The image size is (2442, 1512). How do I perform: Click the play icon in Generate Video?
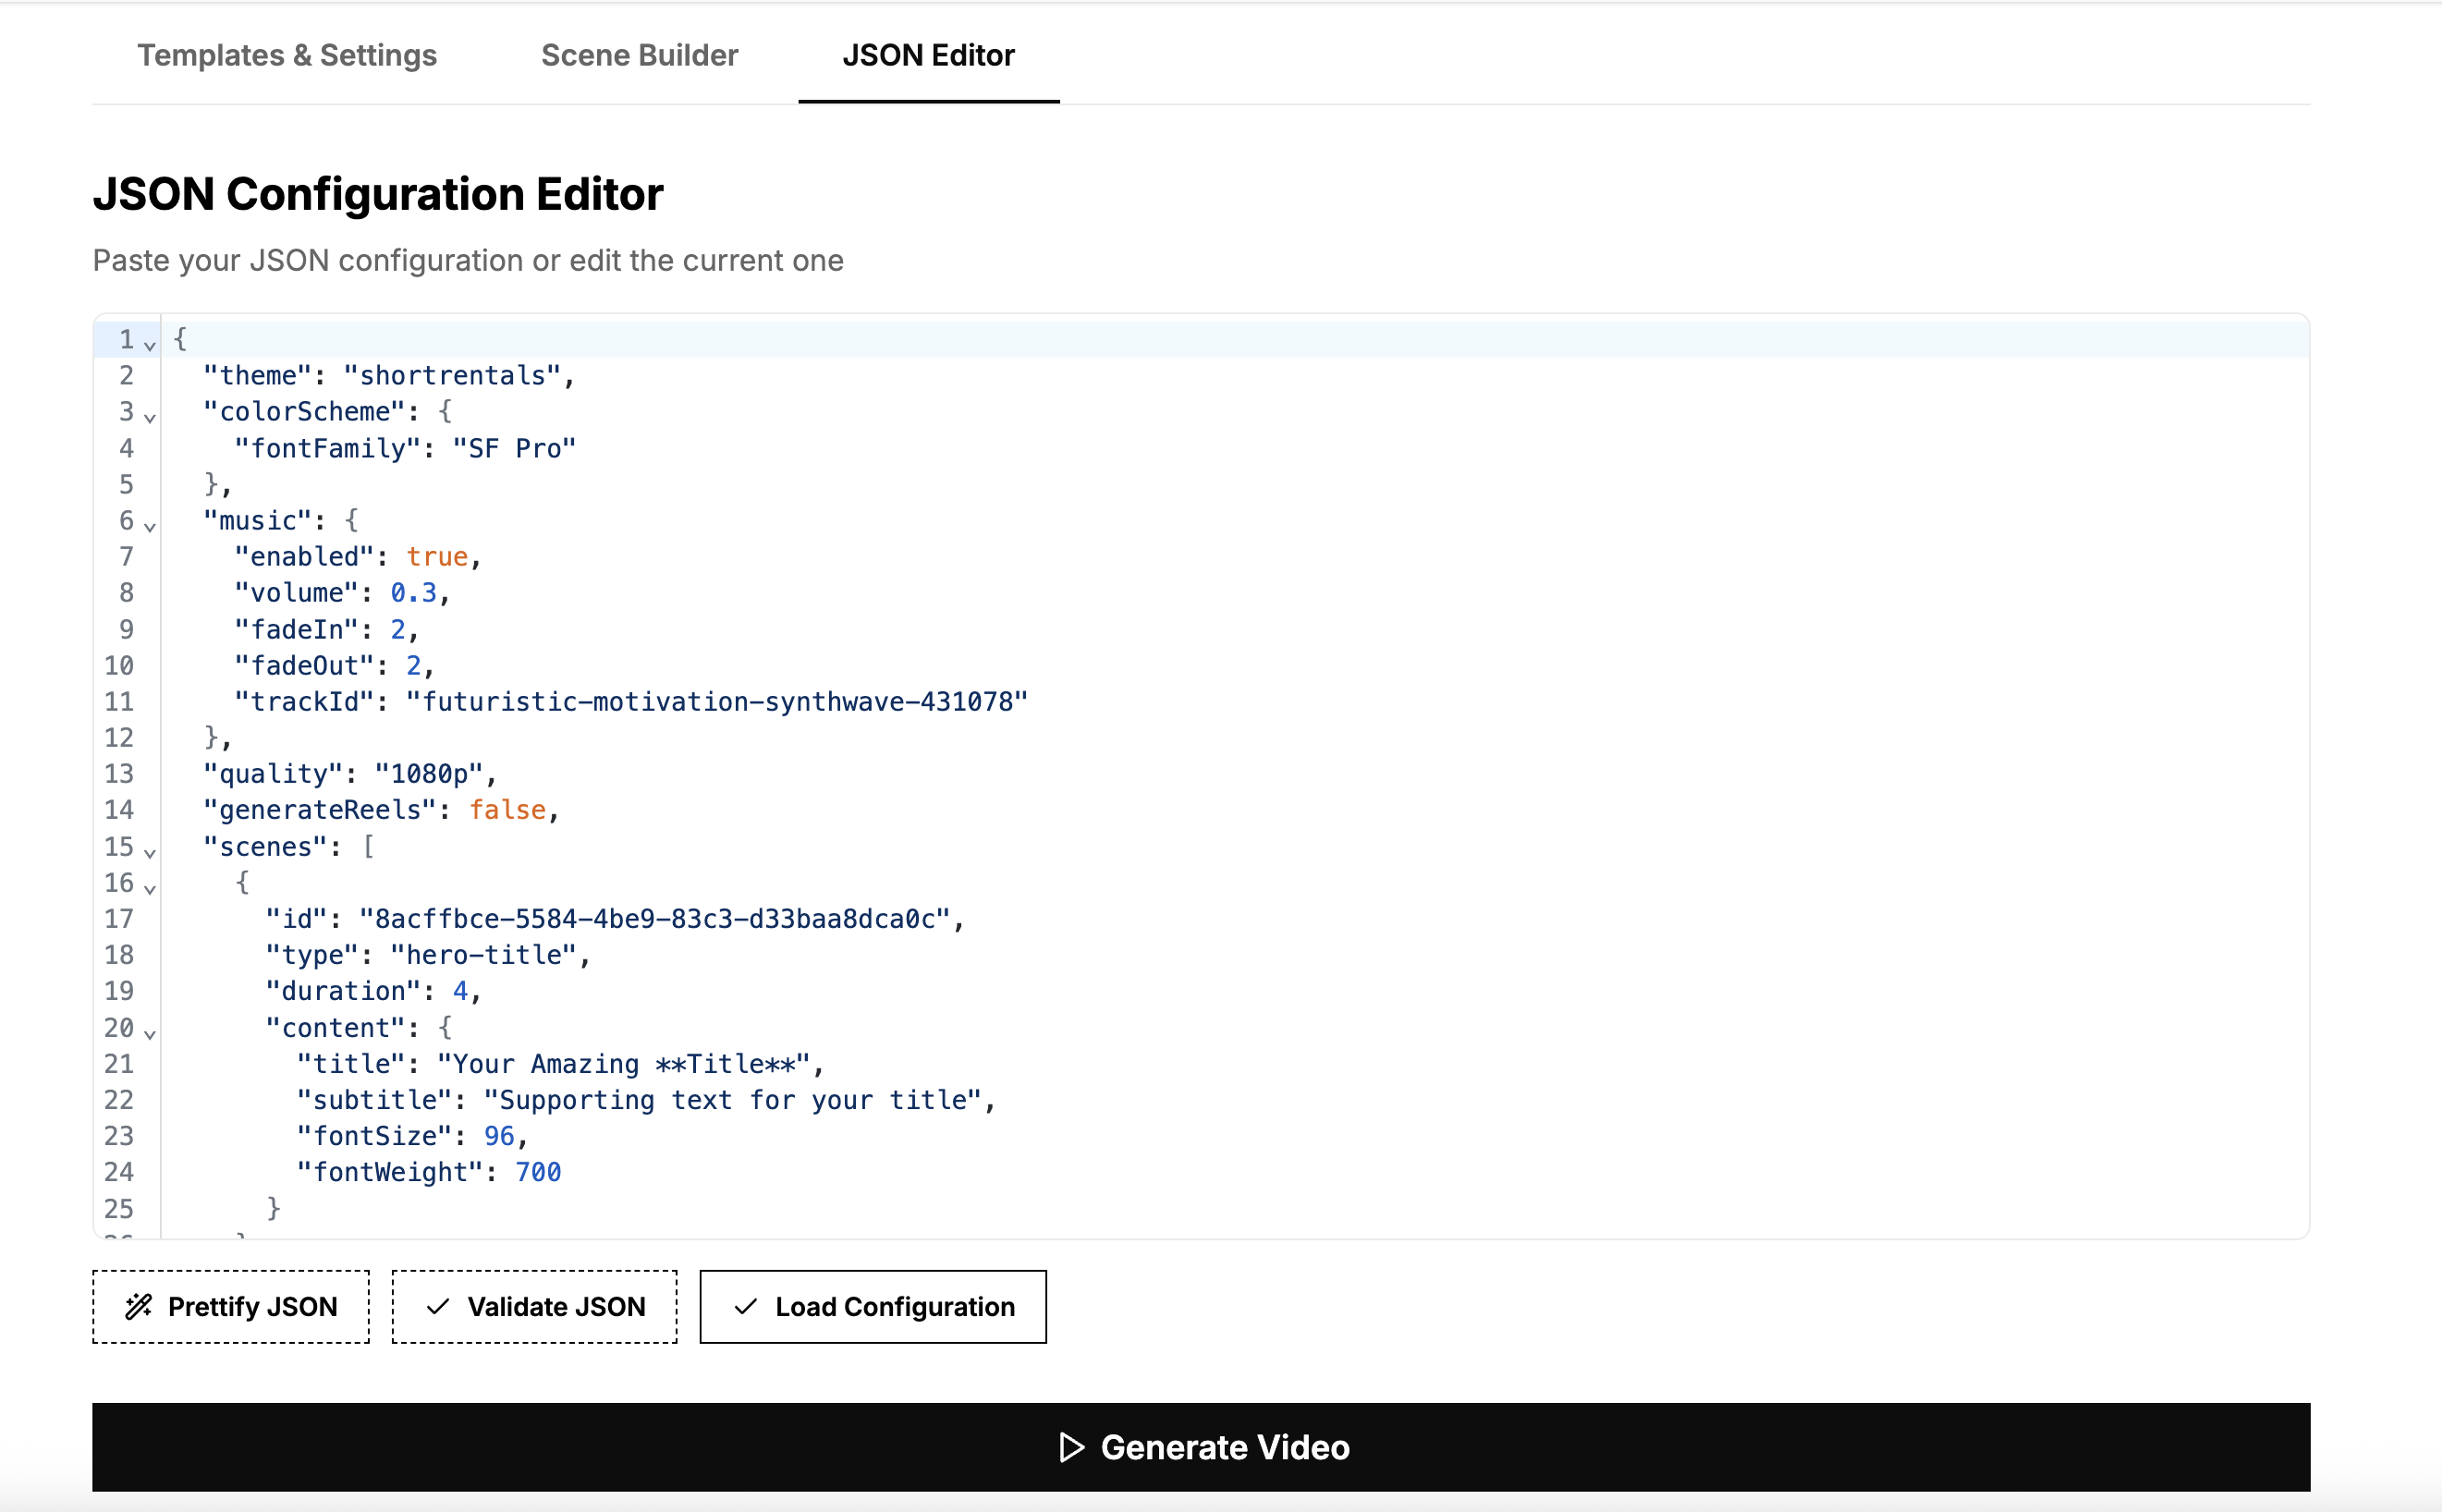click(x=1071, y=1447)
